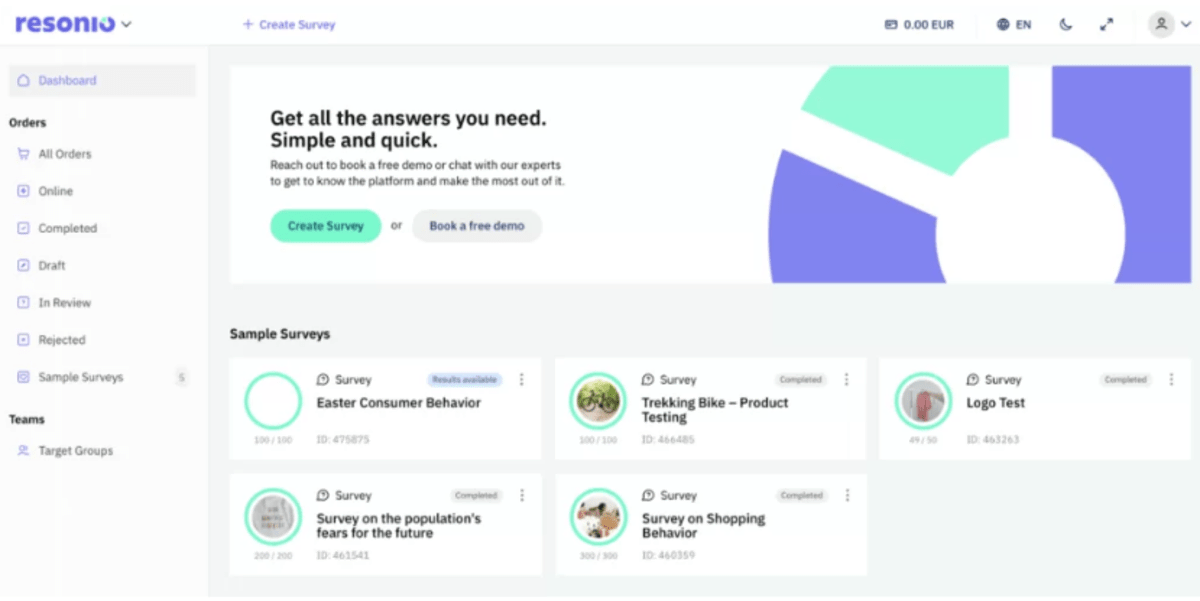The height and width of the screenshot is (601, 1200).
Task: Click Book a free demo
Action: coord(477,226)
